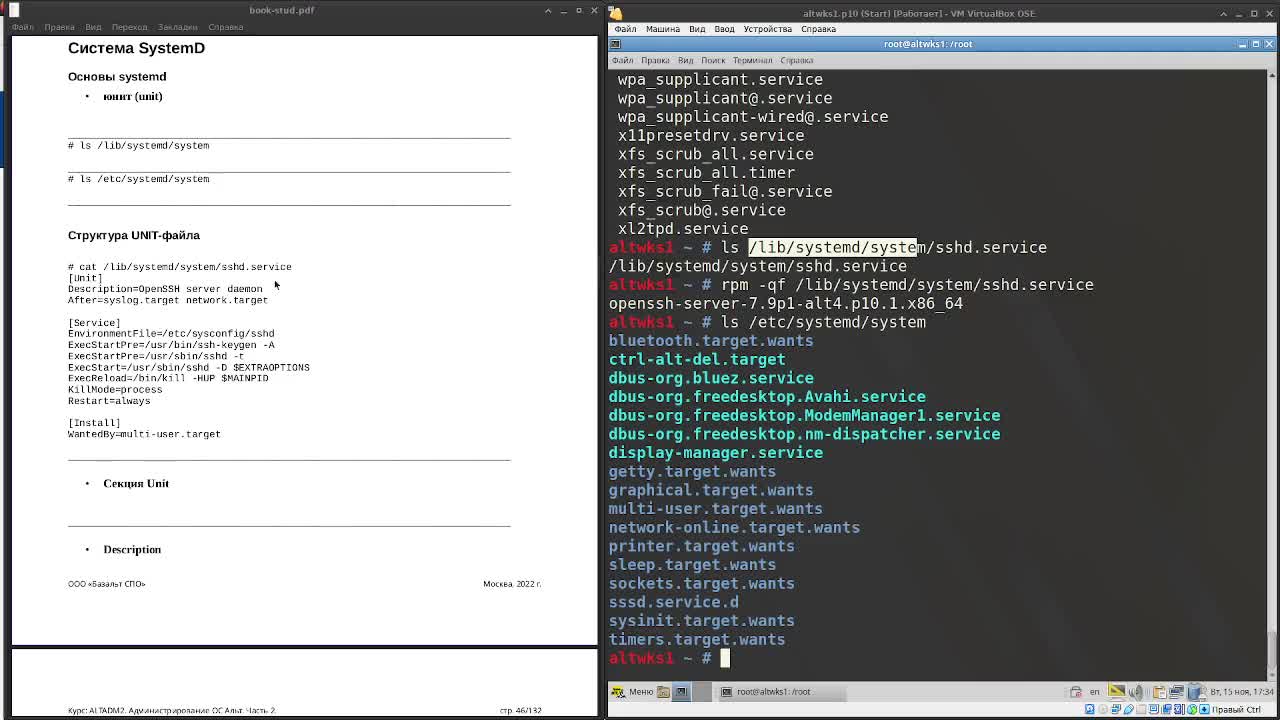Click the en keyboard layout indicator

(x=1094, y=692)
